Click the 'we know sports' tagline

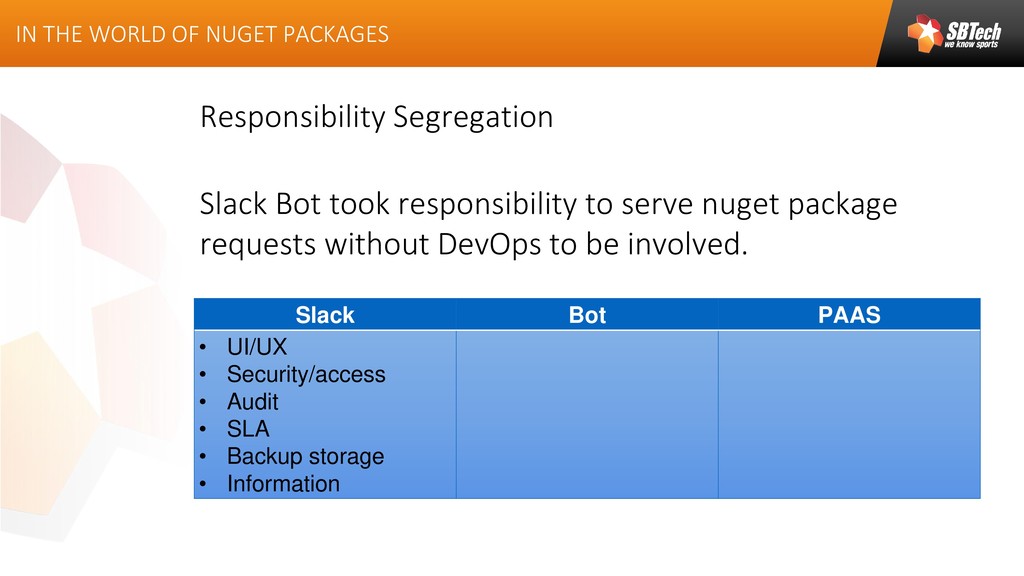point(972,45)
